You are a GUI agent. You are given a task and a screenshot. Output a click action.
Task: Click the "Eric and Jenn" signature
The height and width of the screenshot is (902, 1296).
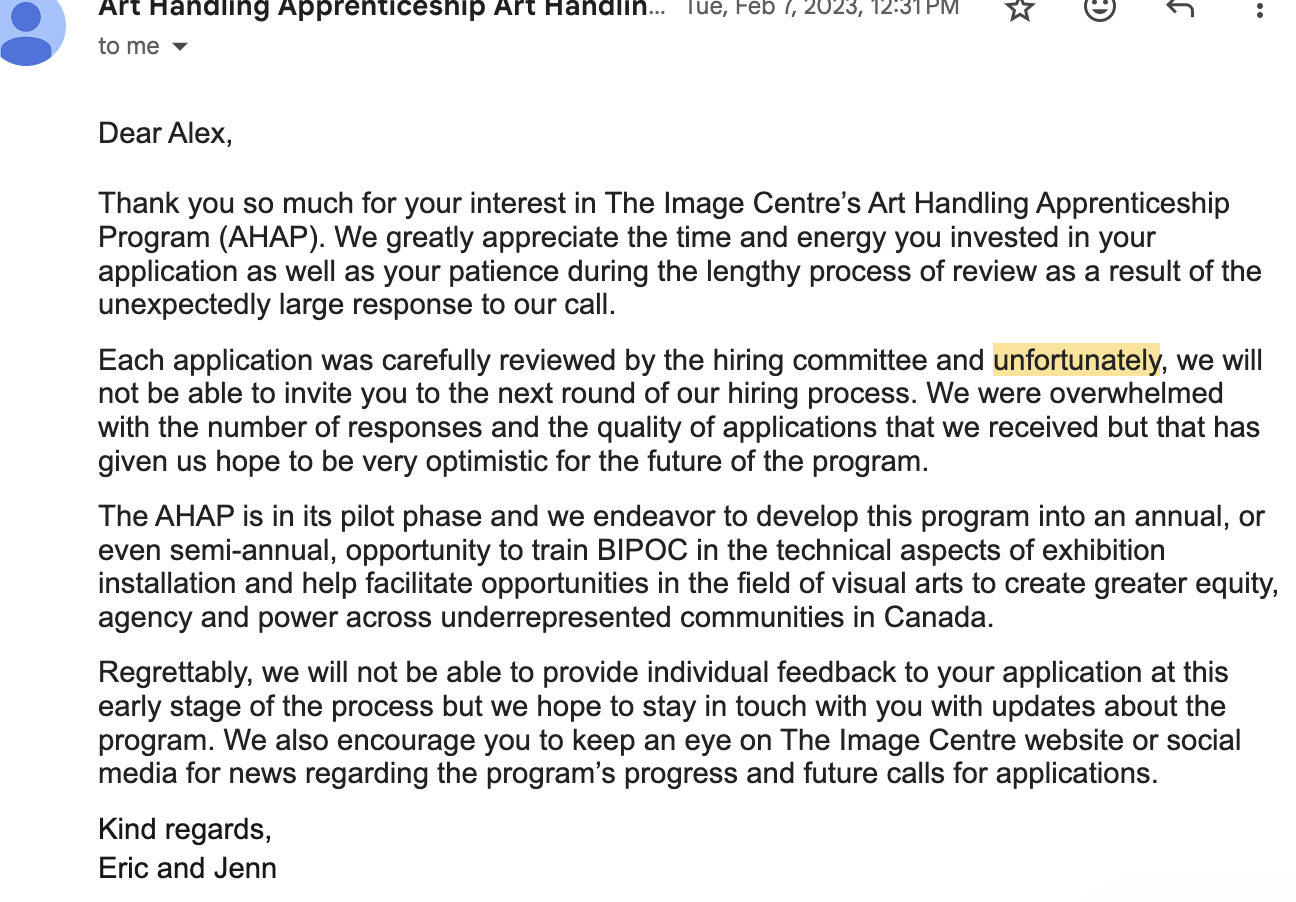pyautogui.click(x=187, y=867)
